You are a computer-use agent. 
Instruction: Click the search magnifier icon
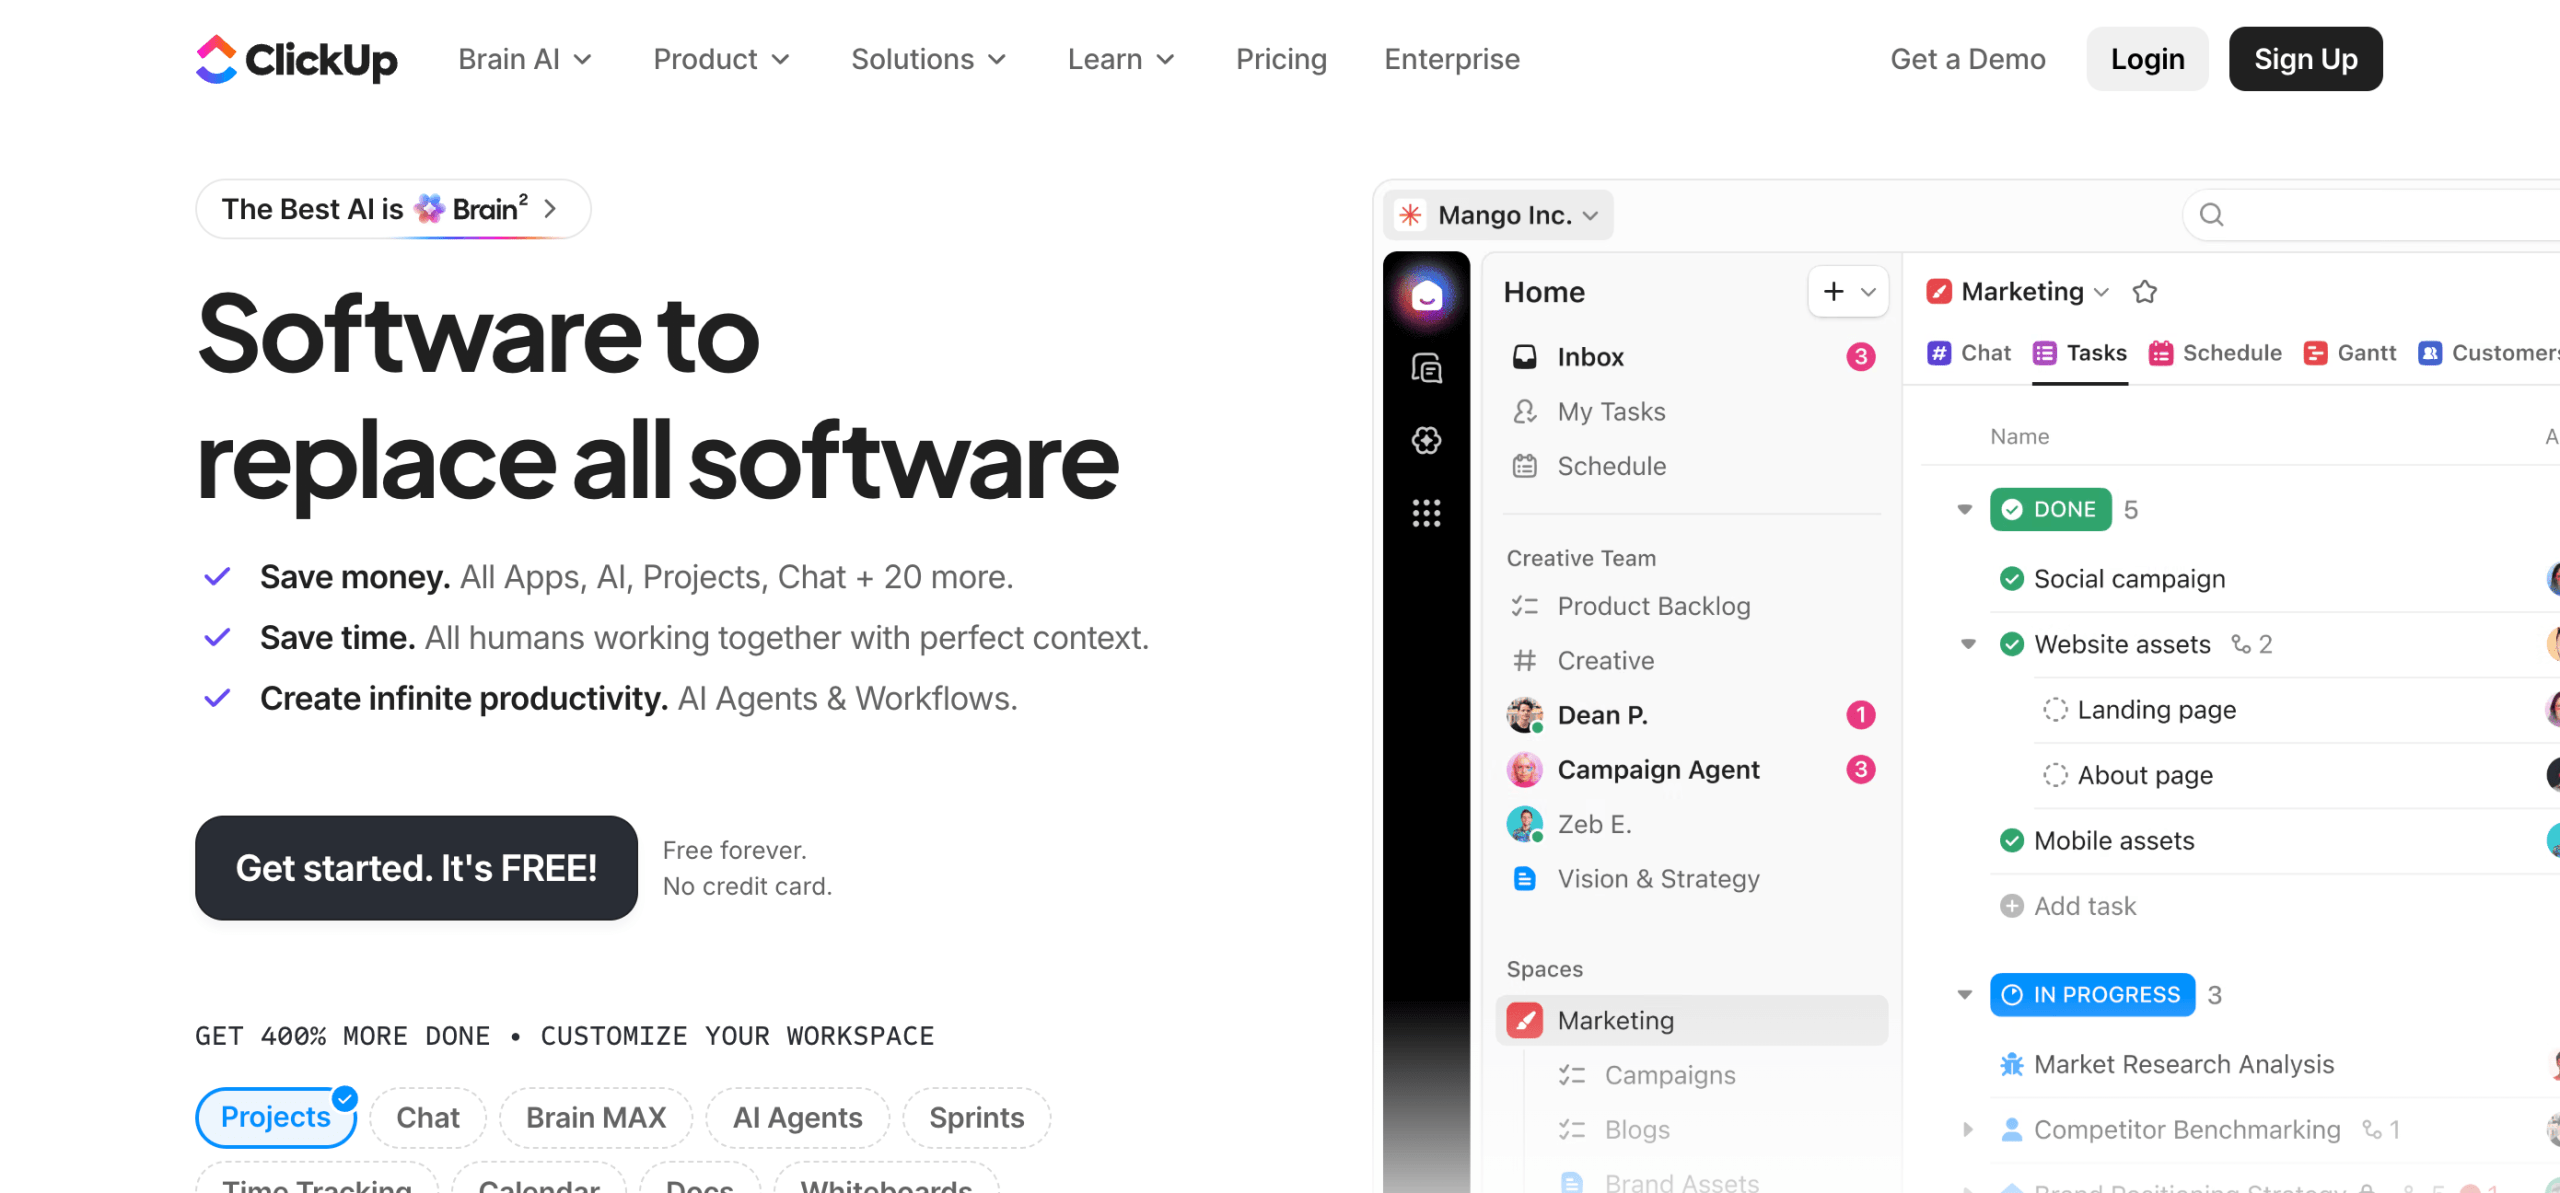[x=2211, y=214]
